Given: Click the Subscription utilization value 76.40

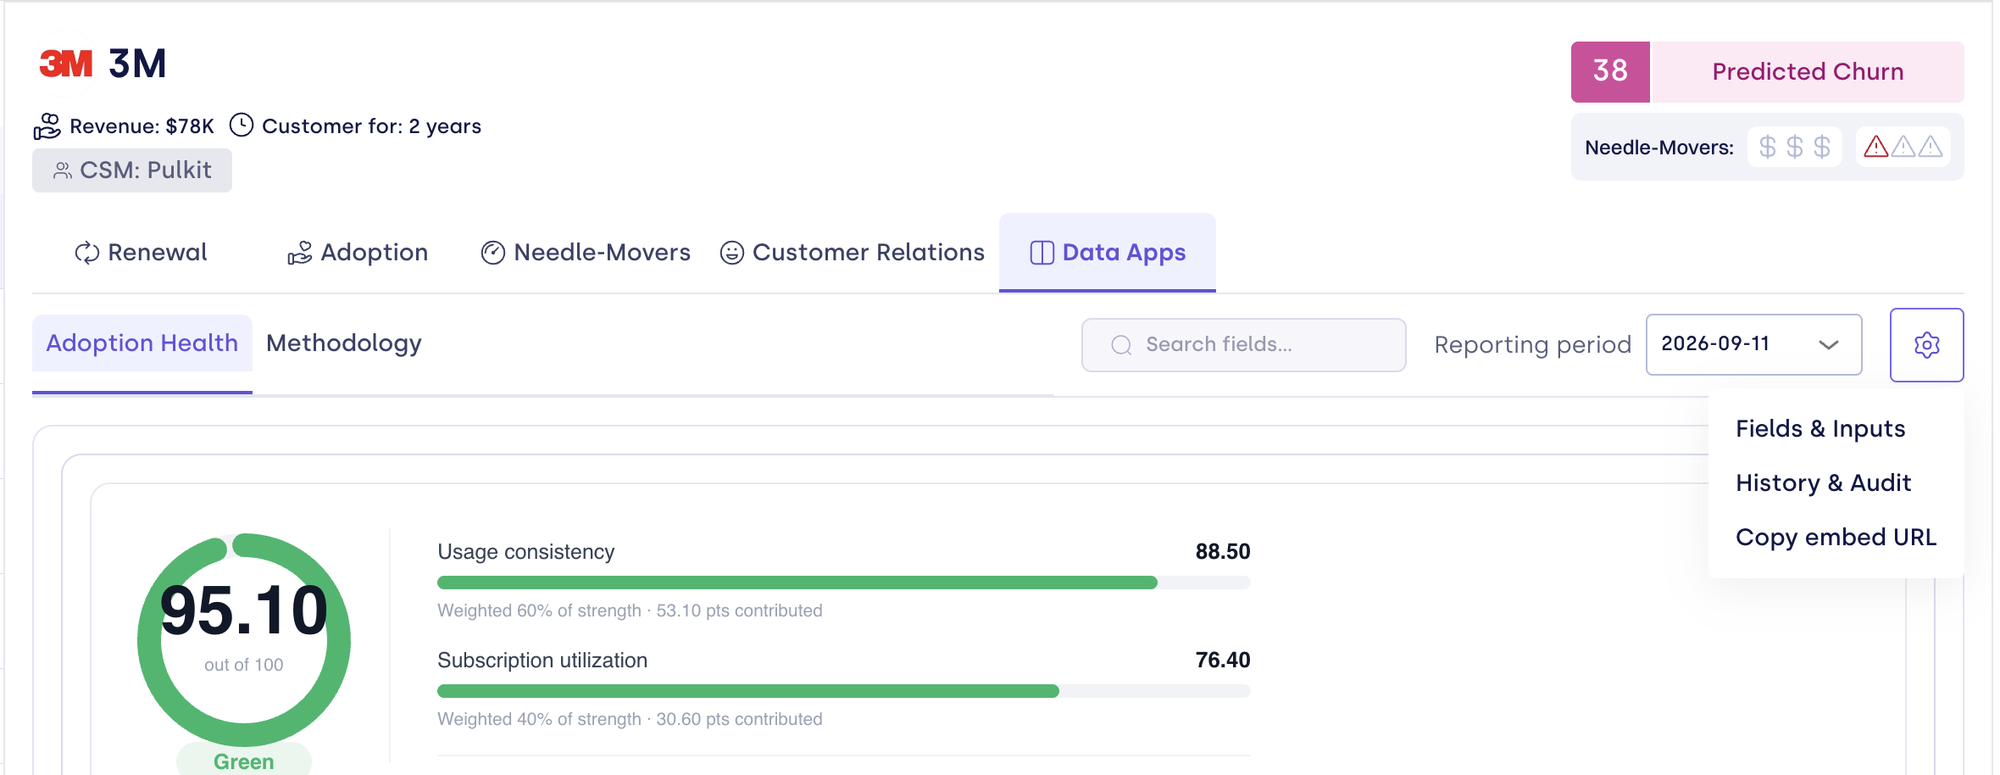Looking at the screenshot, I should click(1222, 660).
